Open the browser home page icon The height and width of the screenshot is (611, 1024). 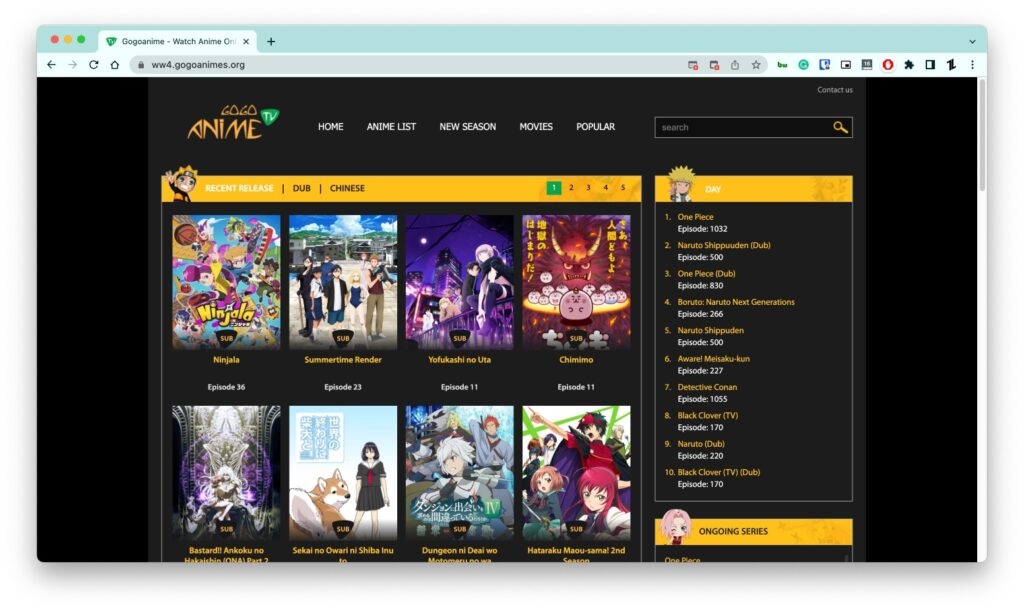tap(115, 65)
